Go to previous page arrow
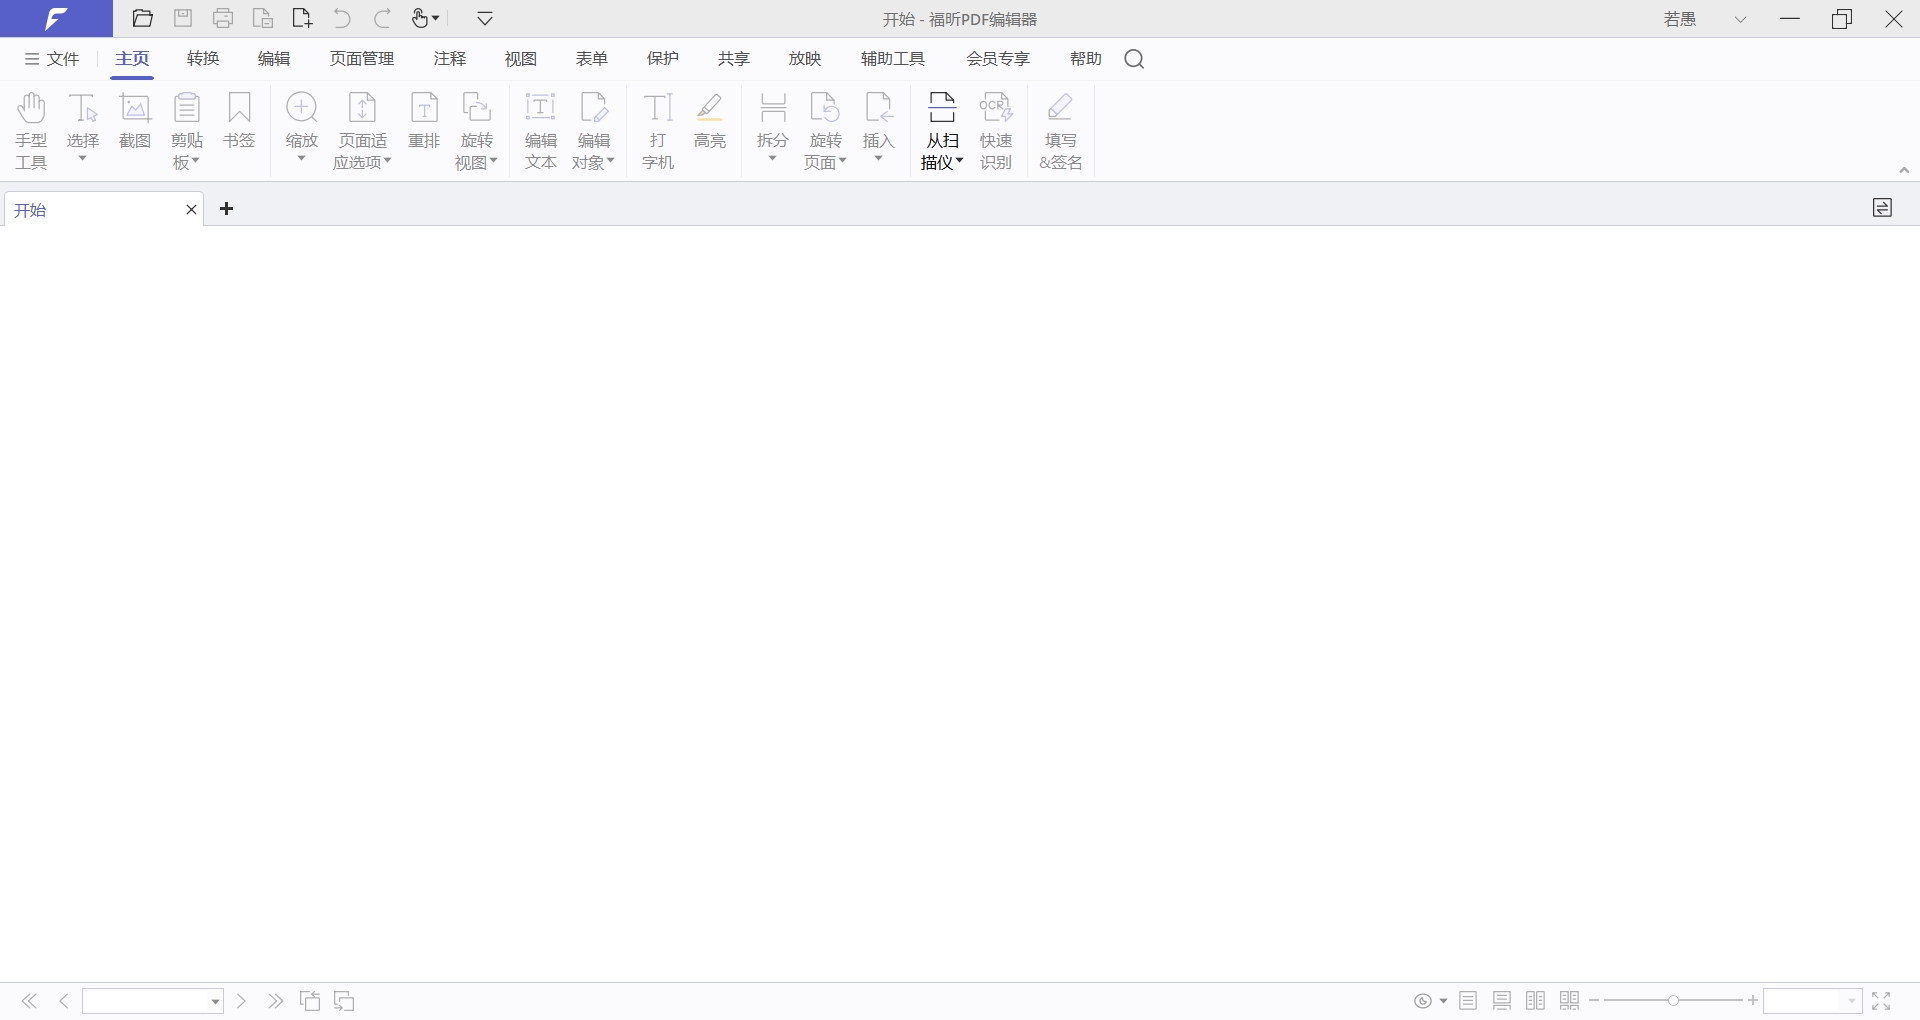Viewport: 1920px width, 1020px height. tap(64, 1001)
